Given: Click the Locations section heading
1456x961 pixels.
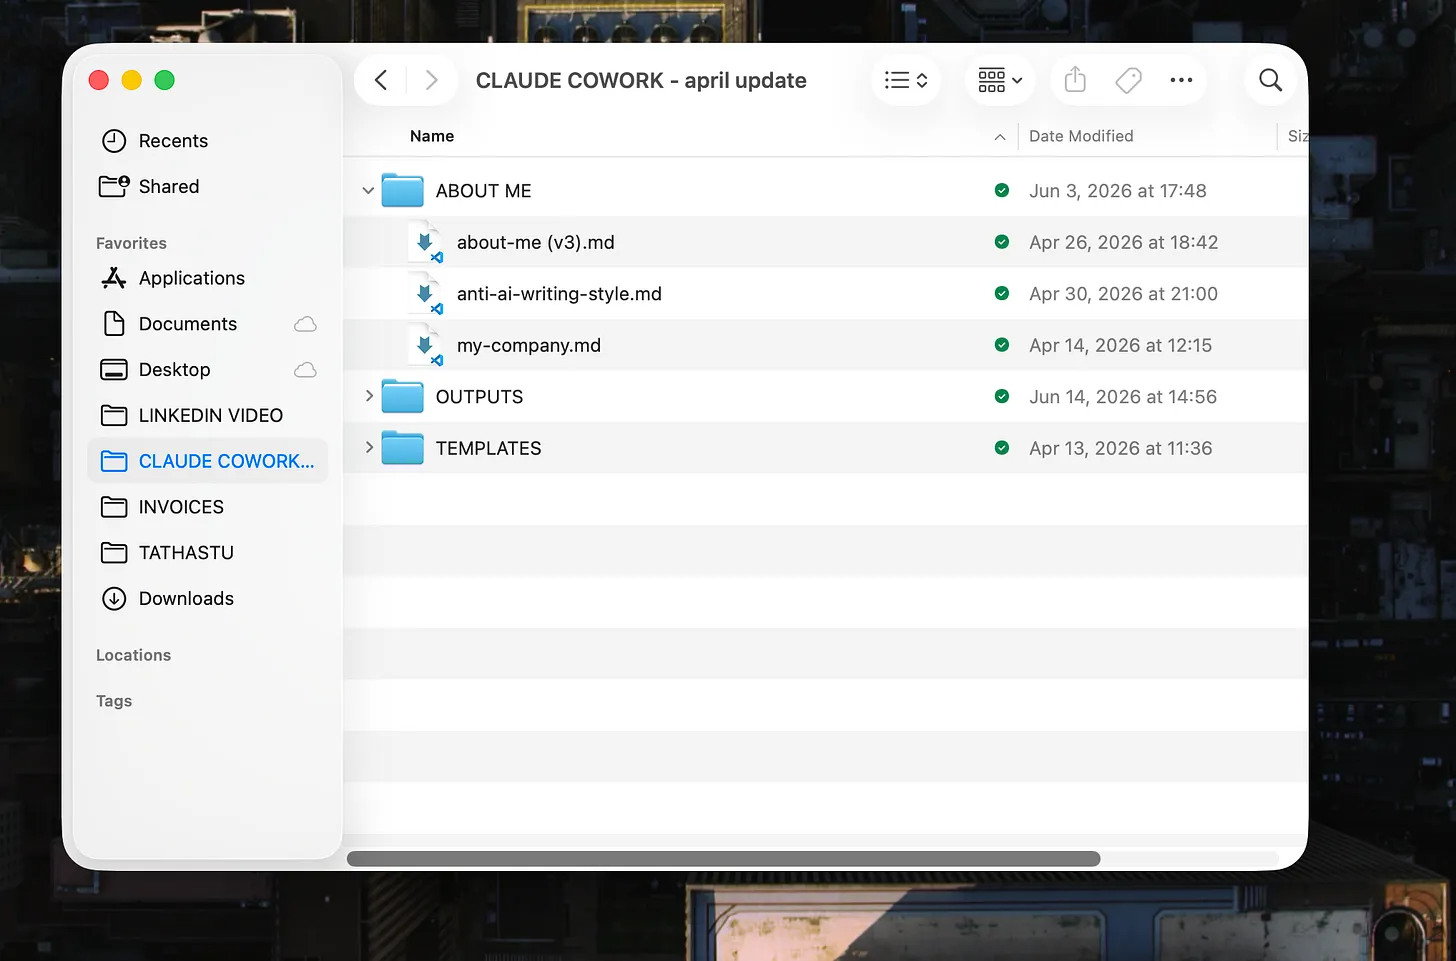Looking at the screenshot, I should (x=133, y=655).
